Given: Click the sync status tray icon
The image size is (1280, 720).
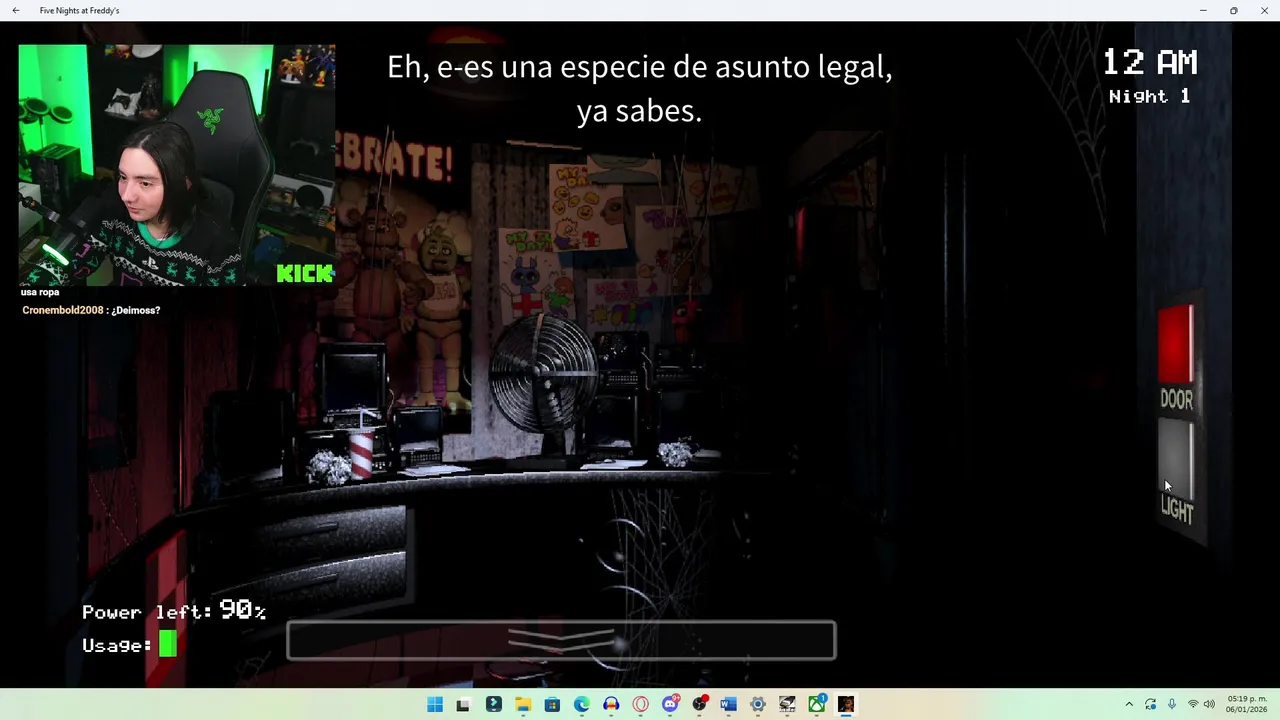Looking at the screenshot, I should pos(1150,704).
